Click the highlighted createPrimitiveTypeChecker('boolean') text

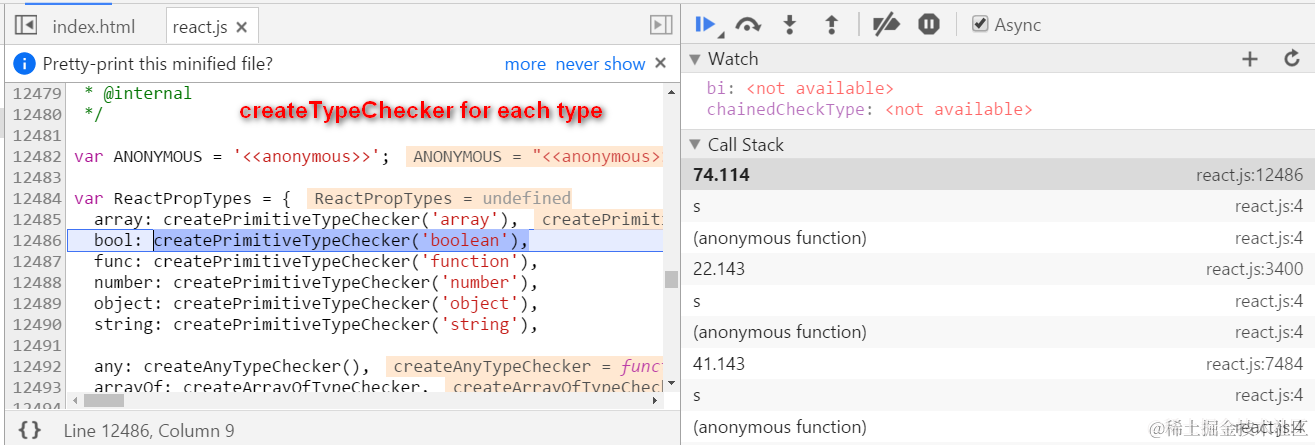[340, 240]
